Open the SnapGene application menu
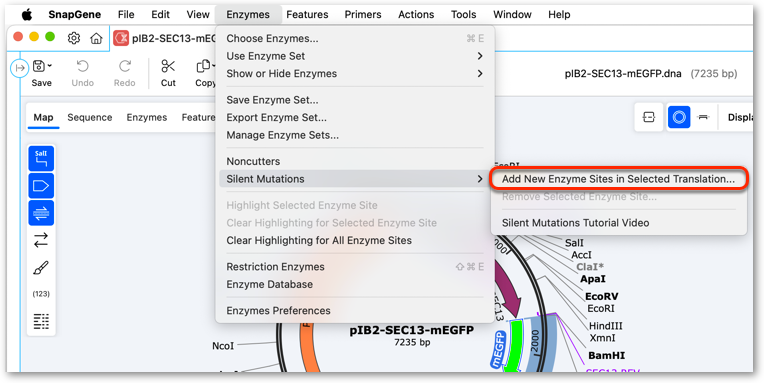 [74, 15]
